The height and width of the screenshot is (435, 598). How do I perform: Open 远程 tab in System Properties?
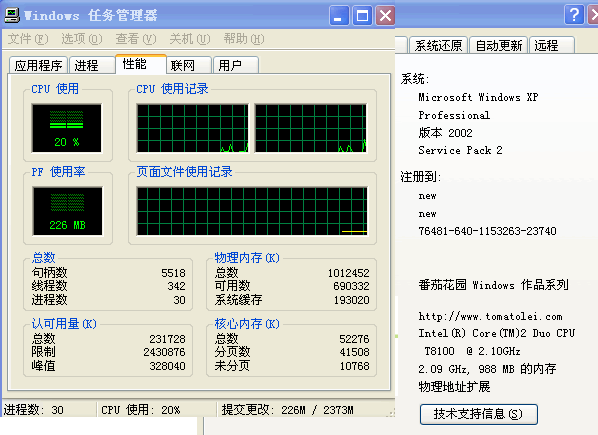tap(552, 45)
